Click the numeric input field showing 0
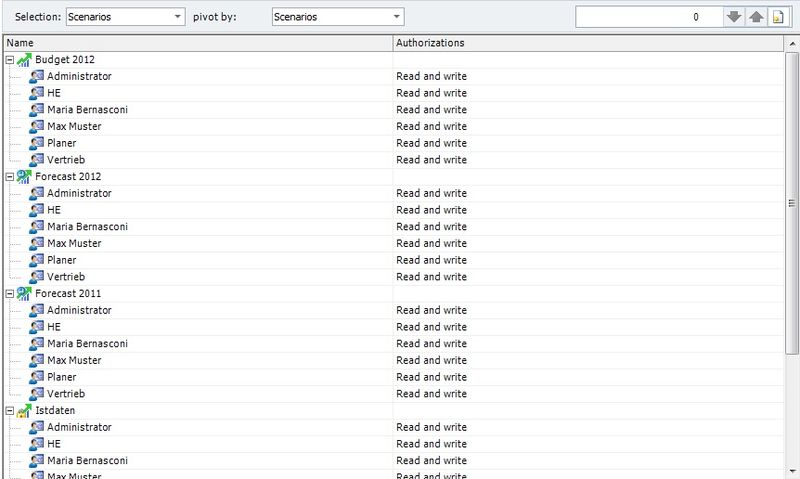This screenshot has width=800, height=479. coord(649,17)
